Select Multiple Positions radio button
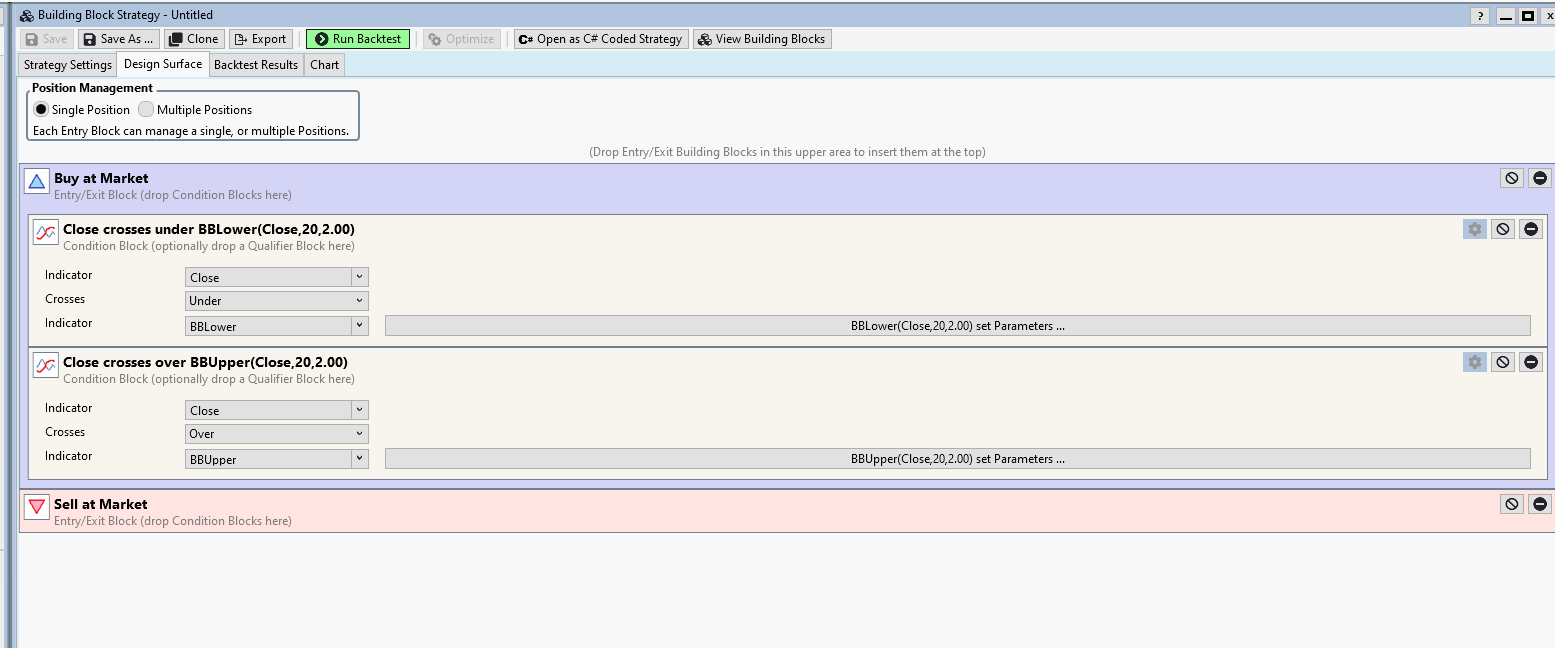The width and height of the screenshot is (1555, 648). point(146,110)
